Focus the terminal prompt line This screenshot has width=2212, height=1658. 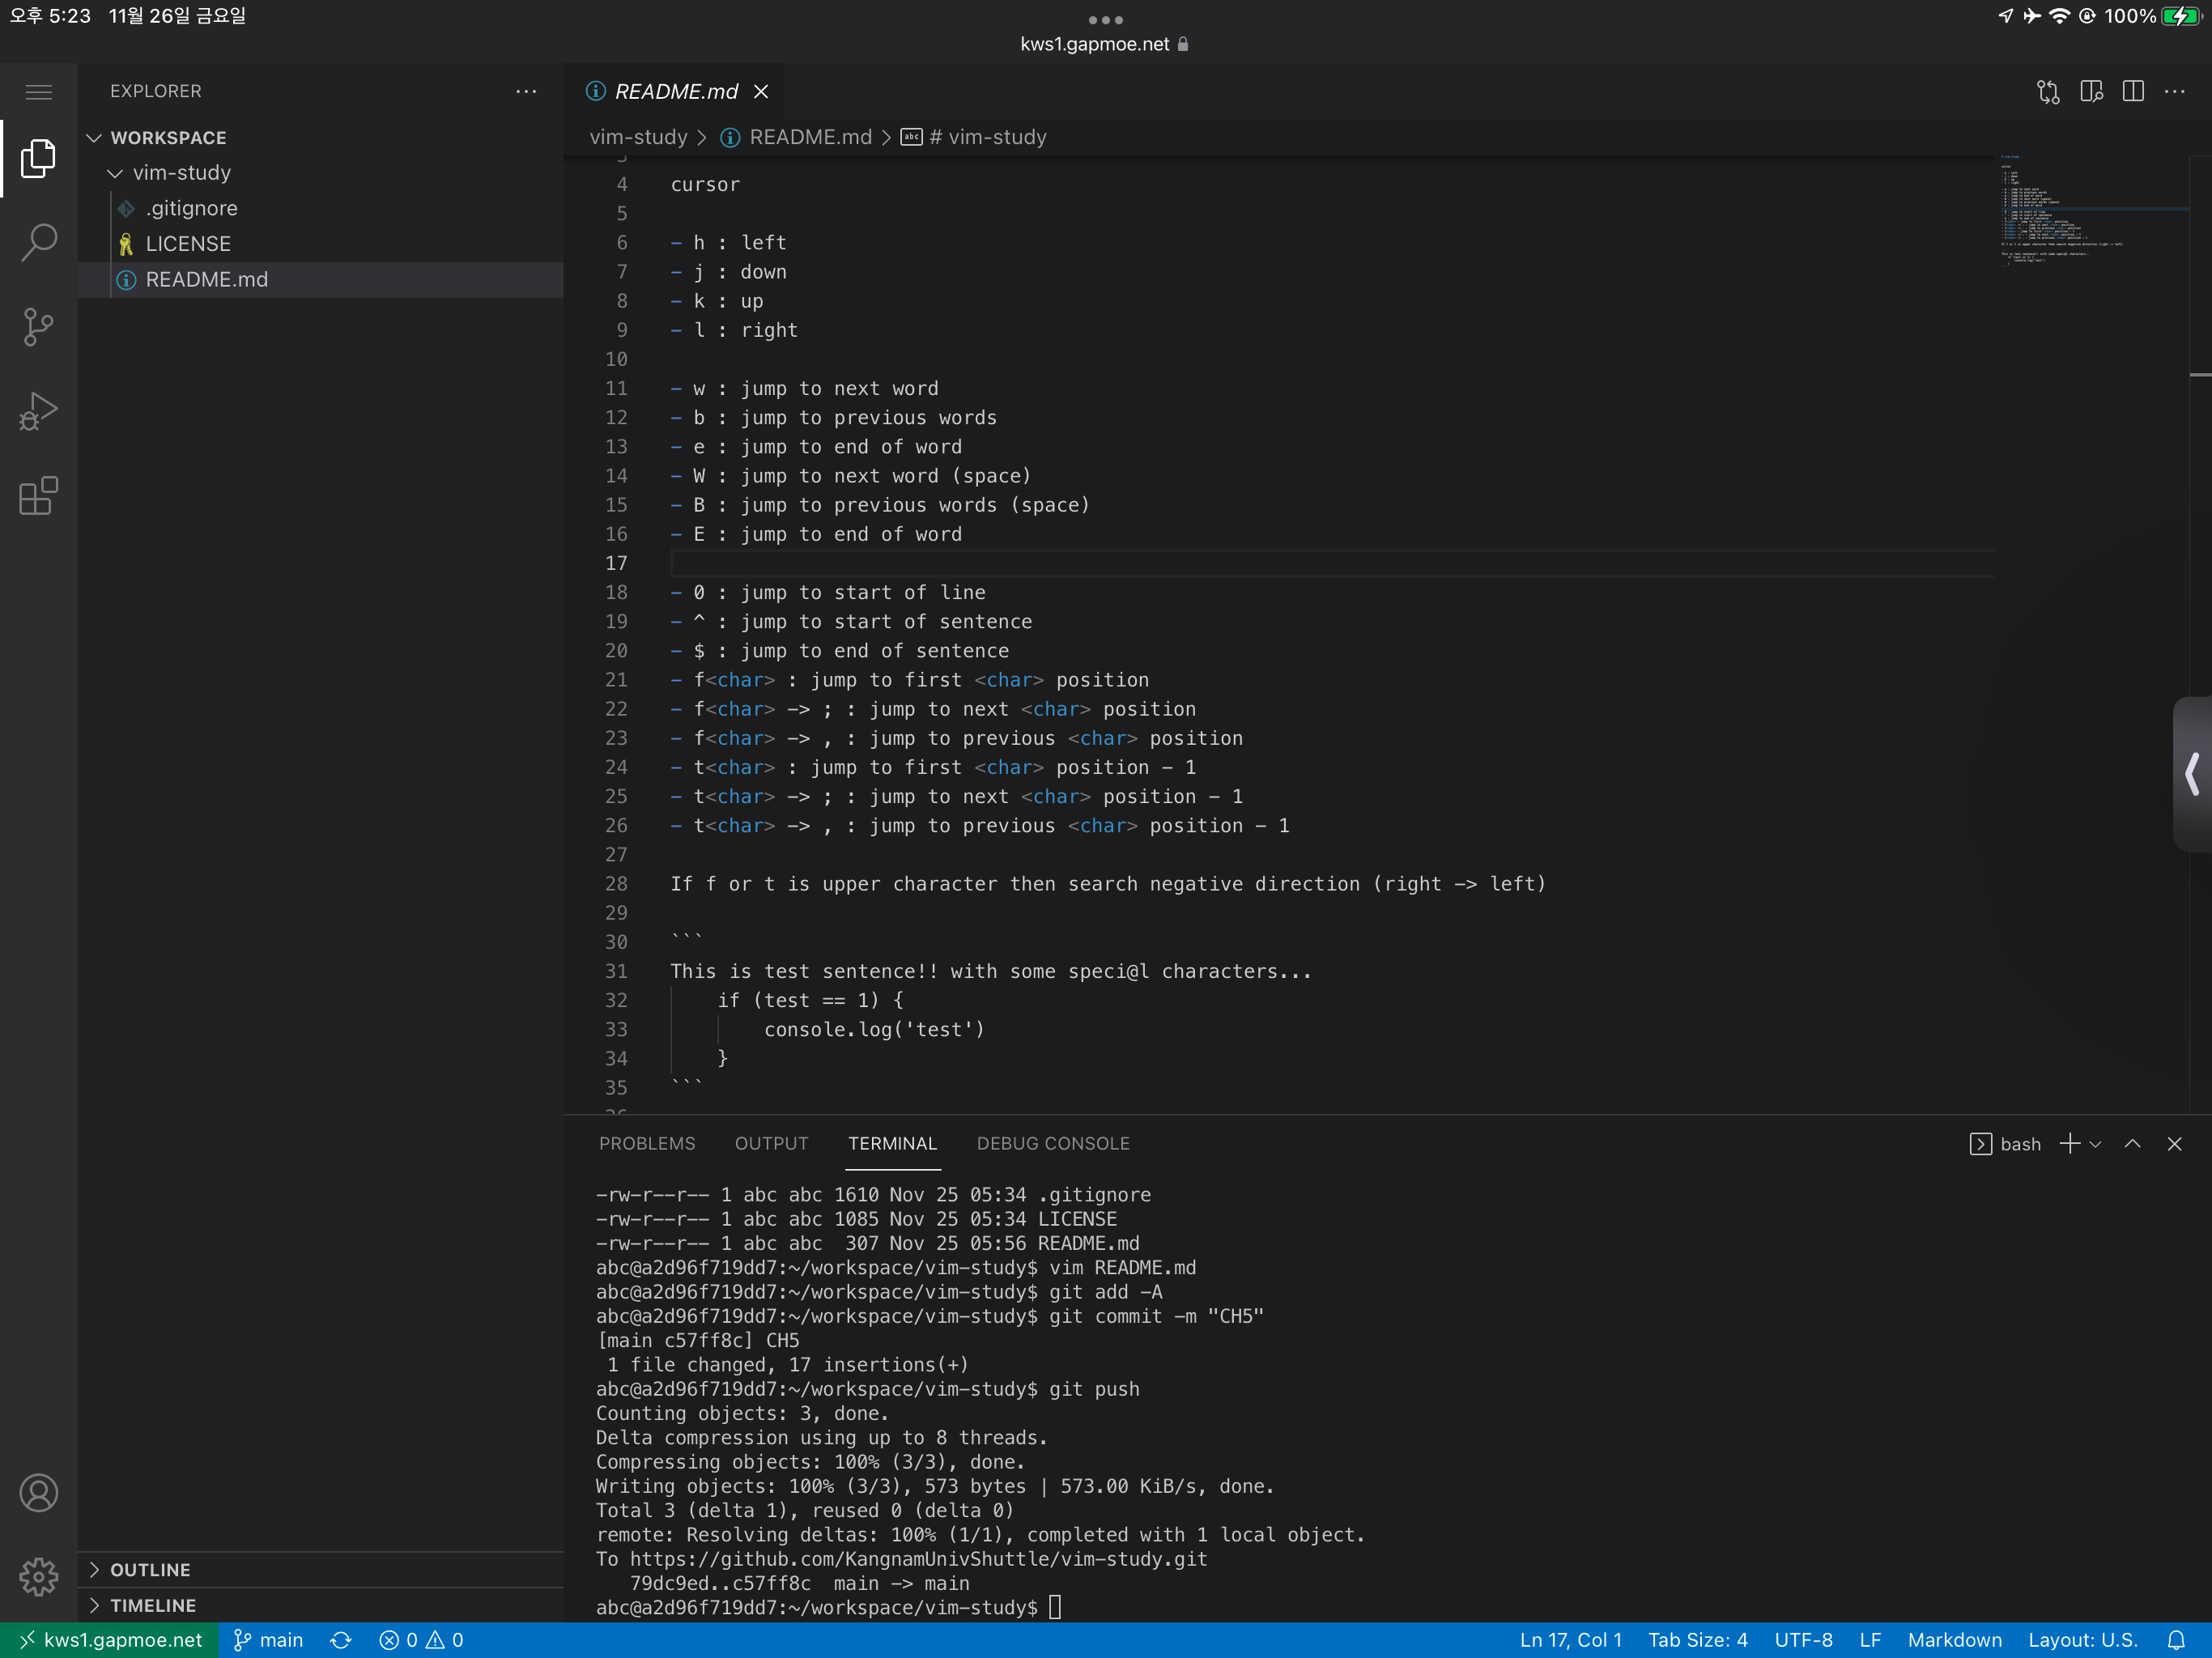point(828,1607)
